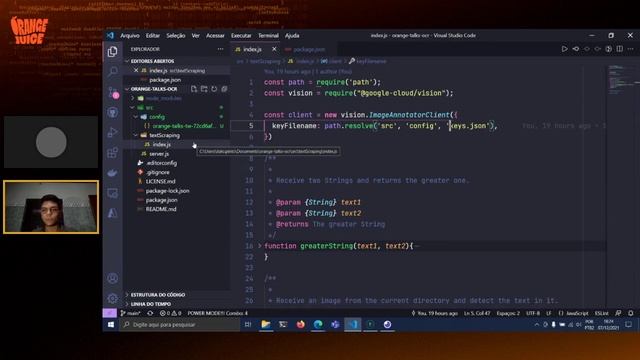640x360 pixels.
Task: Open server.js in the file tree
Action: [159, 154]
